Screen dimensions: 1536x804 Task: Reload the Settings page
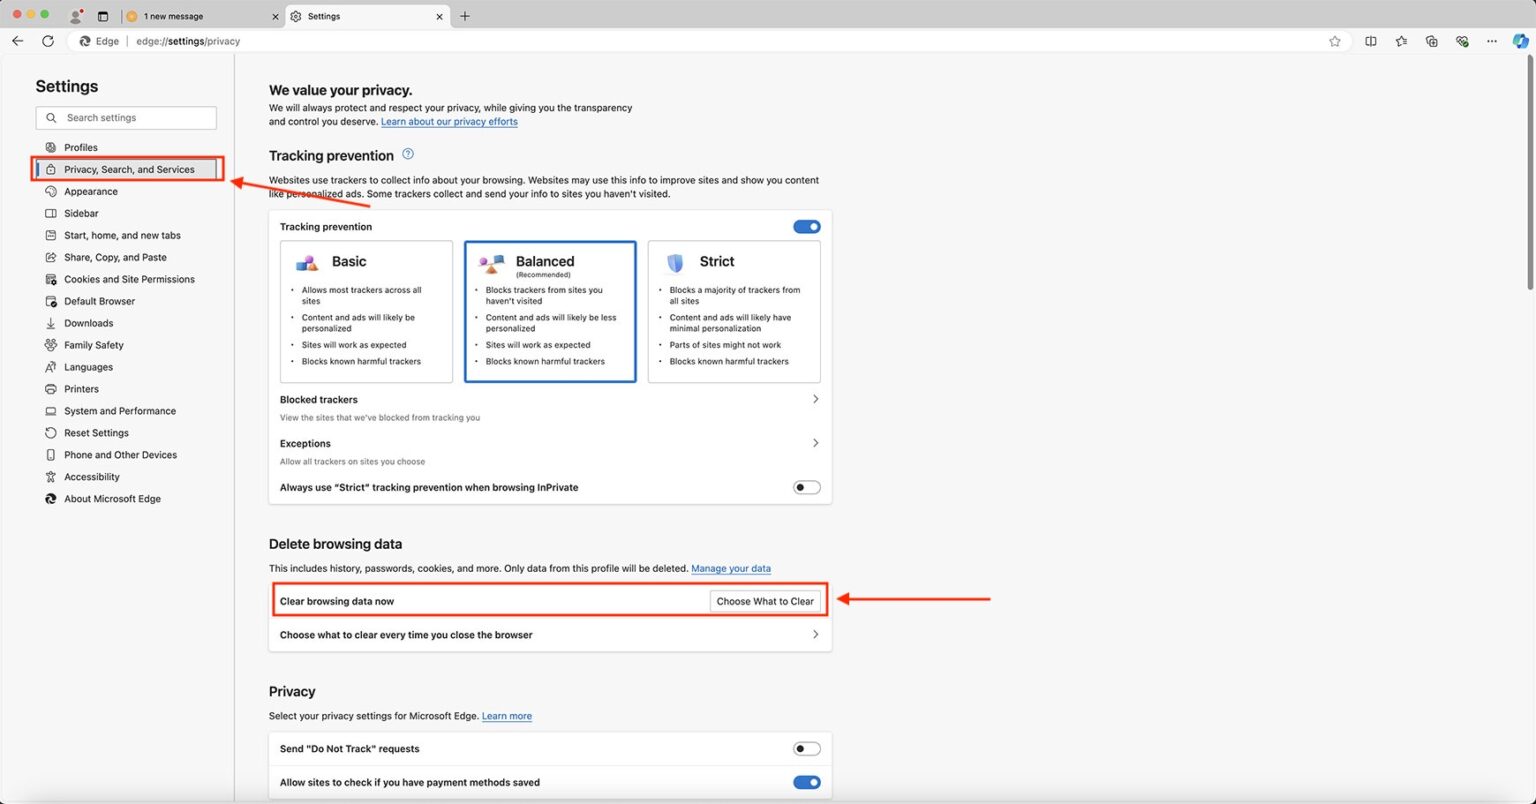[48, 41]
